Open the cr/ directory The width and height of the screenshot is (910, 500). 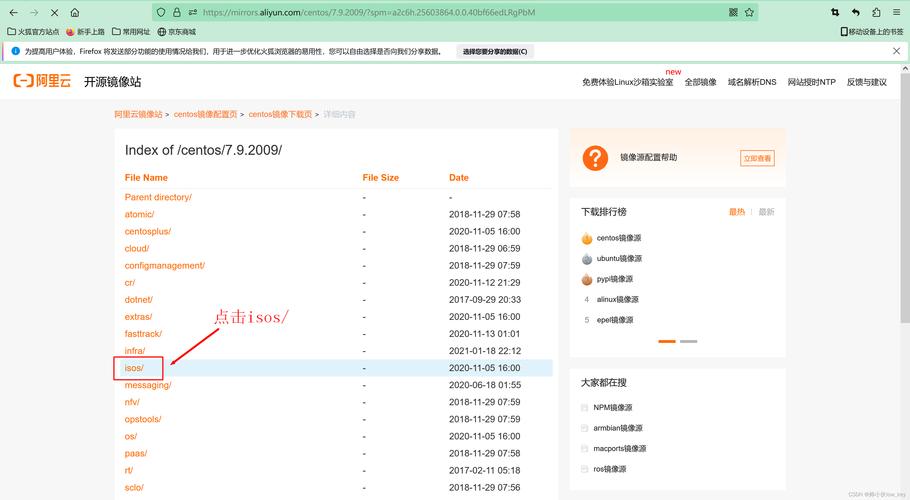130,282
